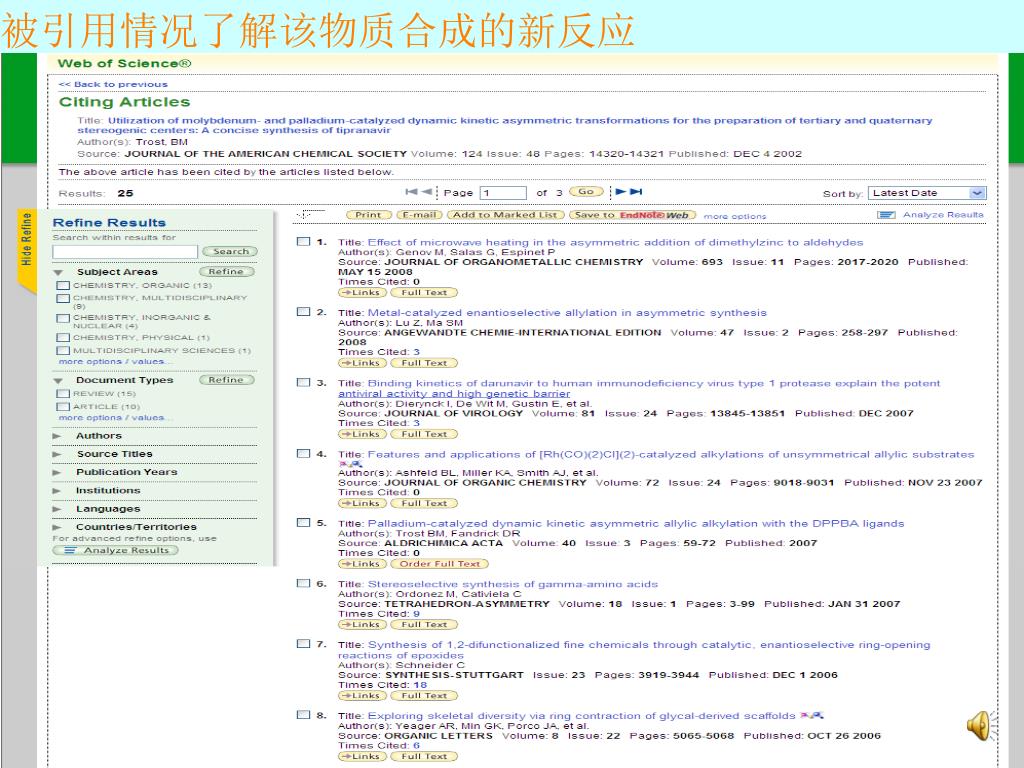Open Metal-catalyzed enantioselective allylation article
The width and height of the screenshot is (1024, 768).
point(567,313)
